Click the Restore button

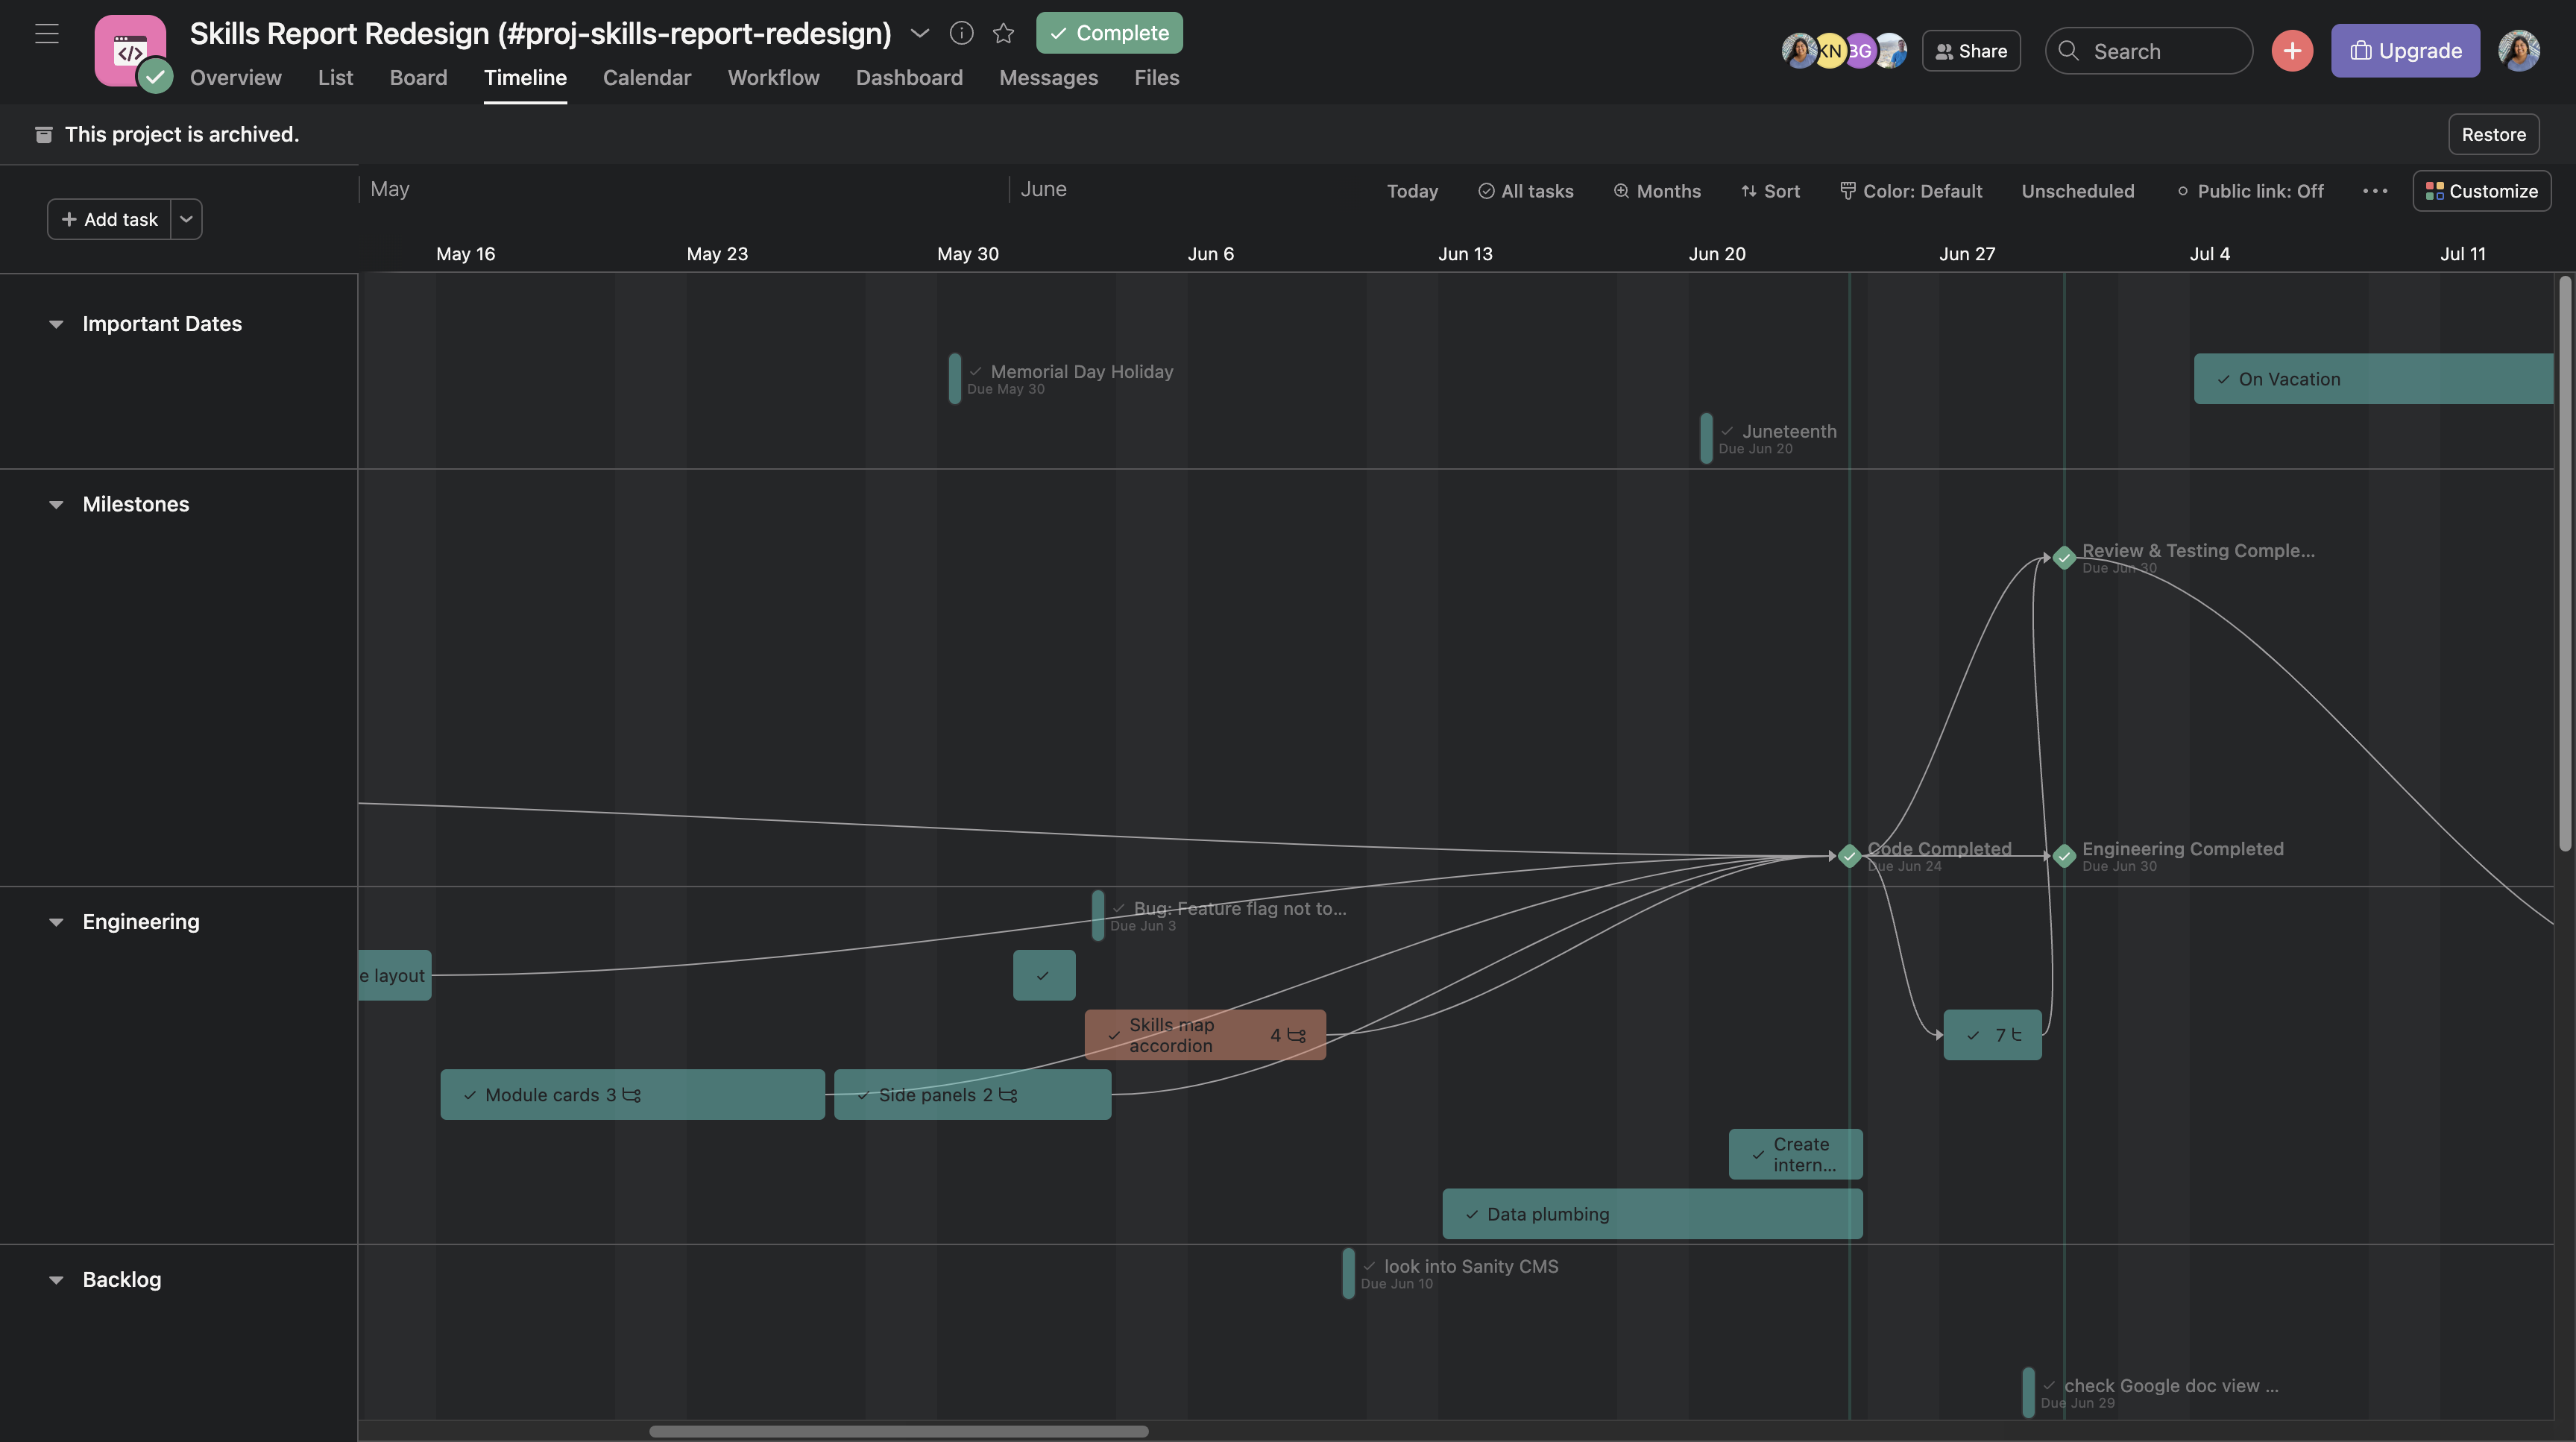tap(2493, 135)
